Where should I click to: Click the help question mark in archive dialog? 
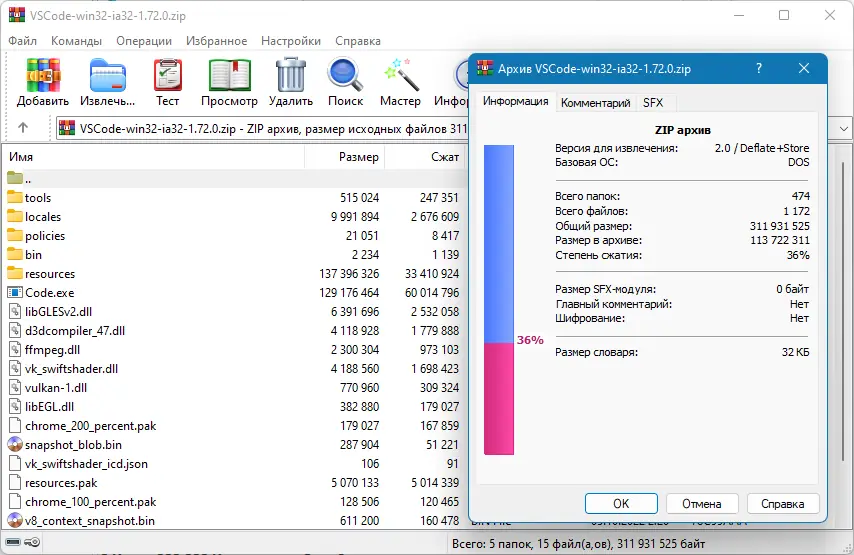[759, 69]
